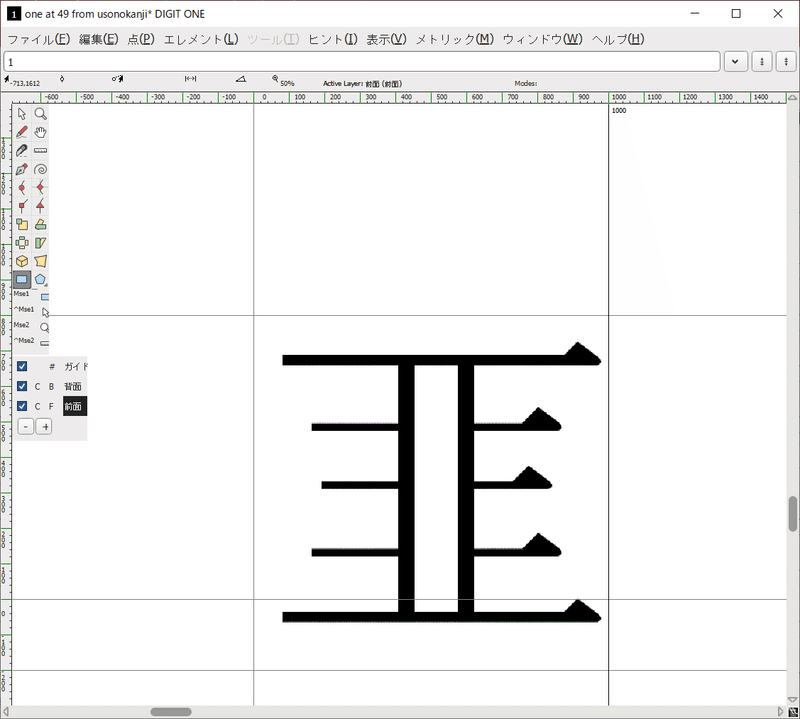Click the glyph text input field containing 1
Image resolution: width=800 pixels, height=719 pixels.
[x=362, y=62]
